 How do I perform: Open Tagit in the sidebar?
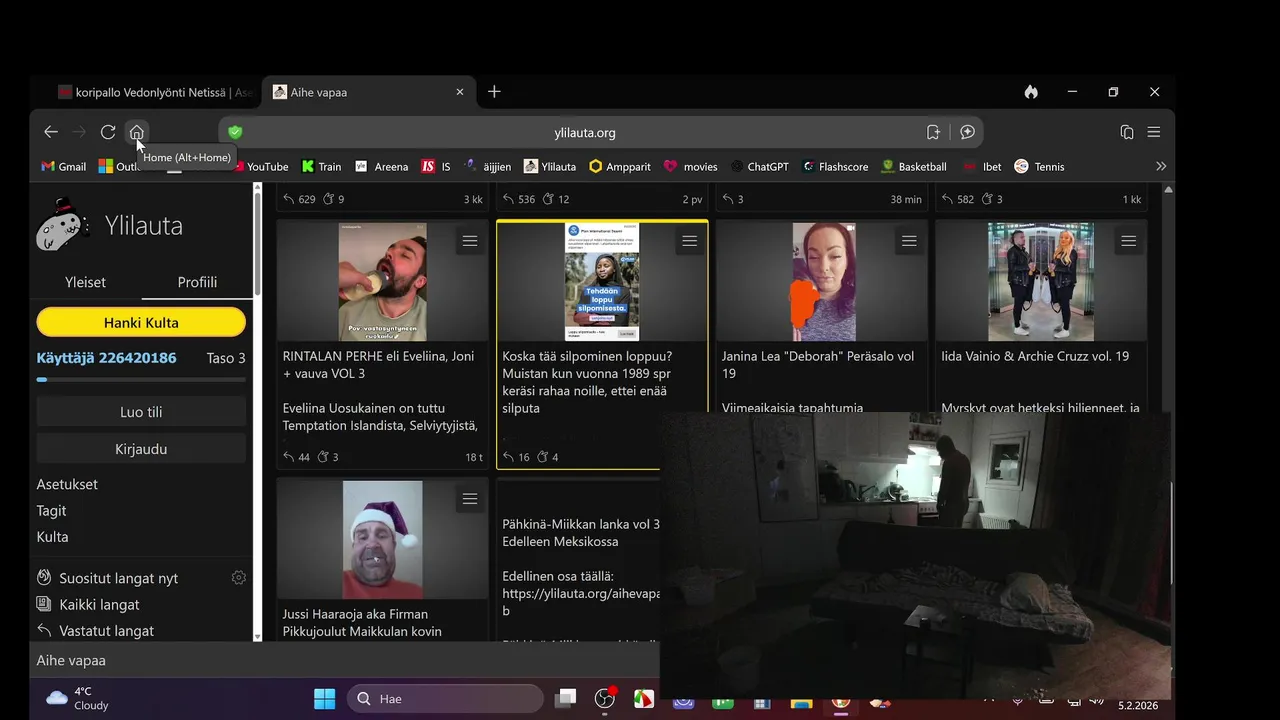click(x=51, y=511)
